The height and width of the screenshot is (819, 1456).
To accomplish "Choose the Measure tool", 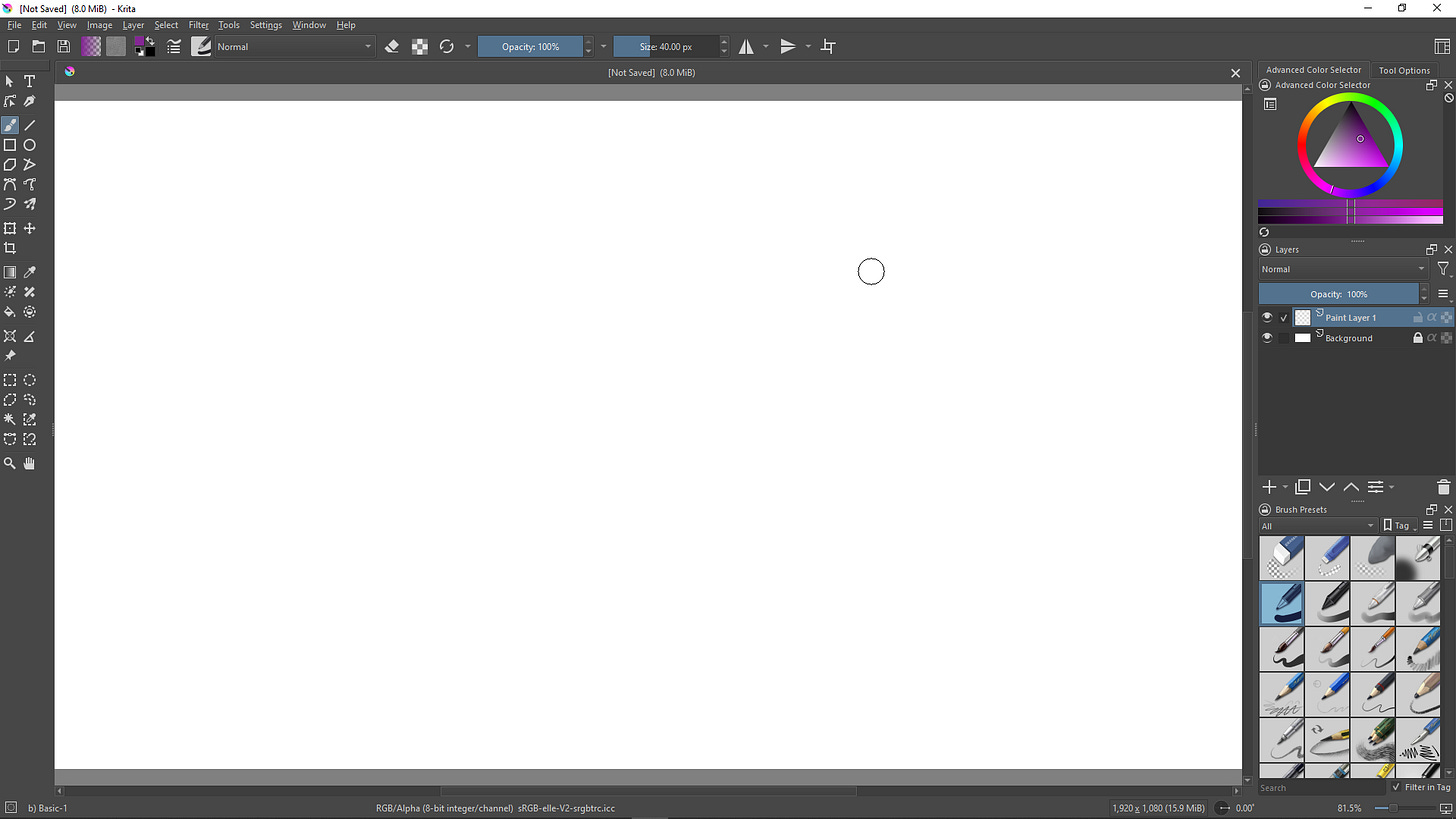I will [x=30, y=336].
